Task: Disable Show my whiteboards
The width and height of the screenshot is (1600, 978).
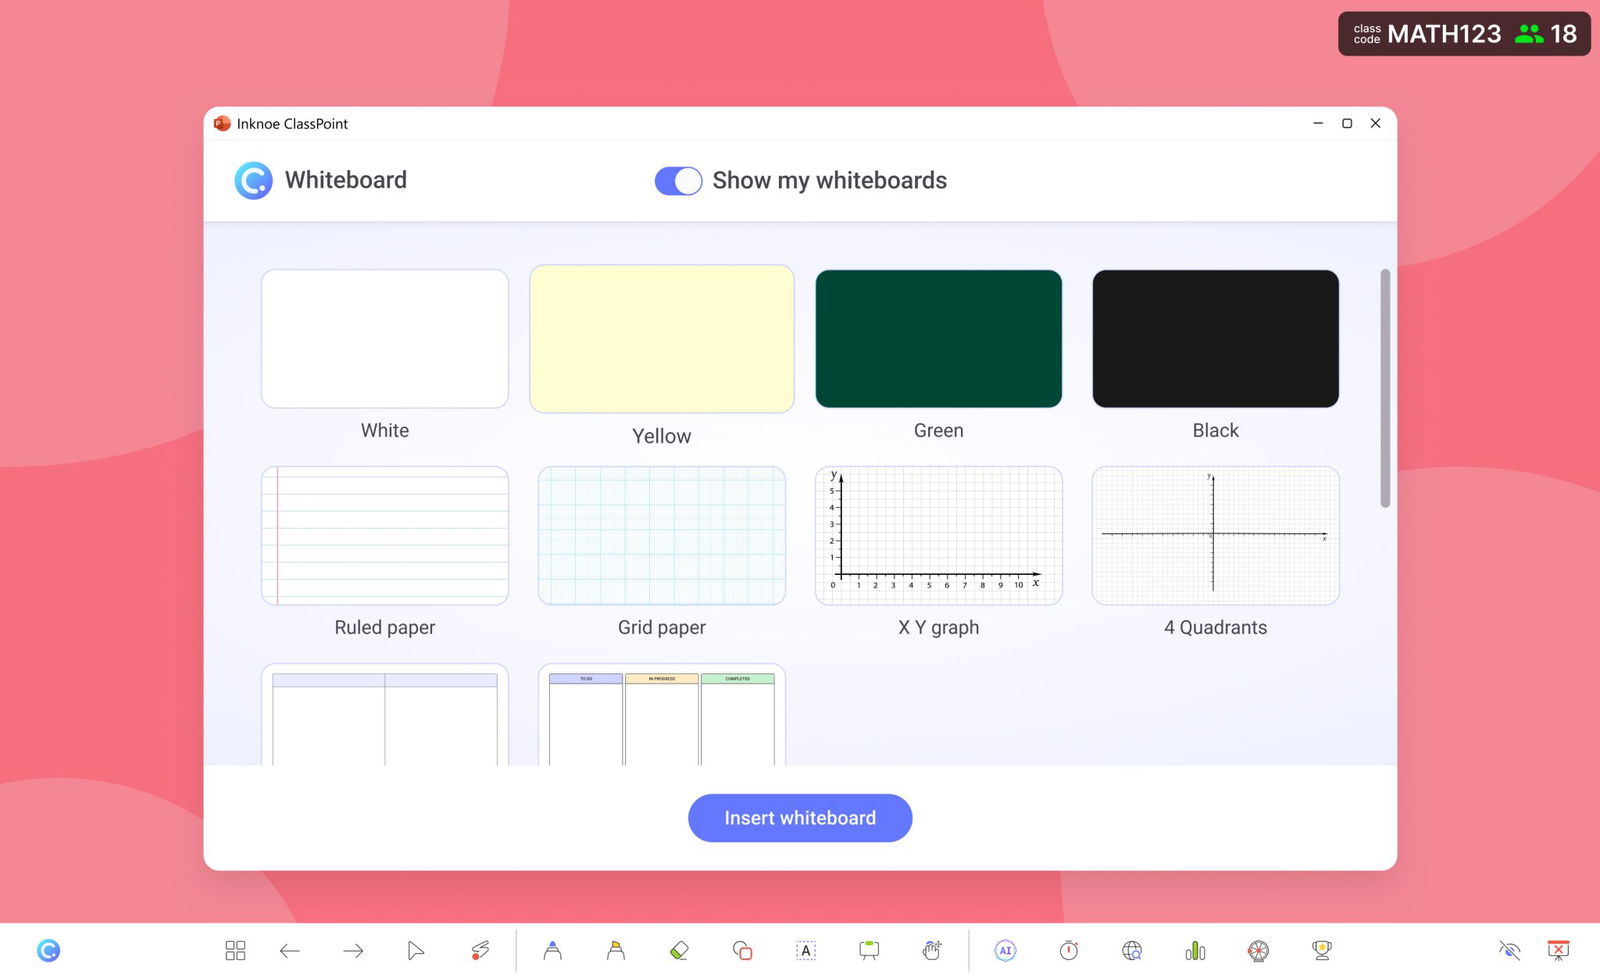Action: click(678, 181)
